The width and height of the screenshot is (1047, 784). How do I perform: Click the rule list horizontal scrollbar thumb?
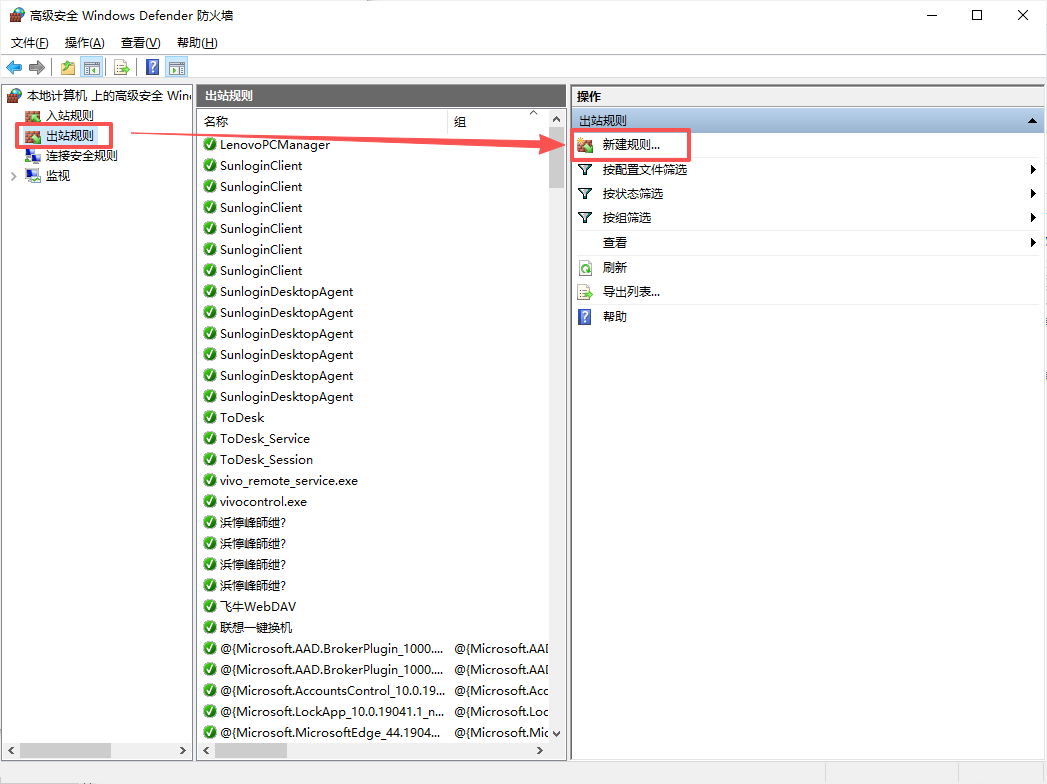tap(251, 751)
